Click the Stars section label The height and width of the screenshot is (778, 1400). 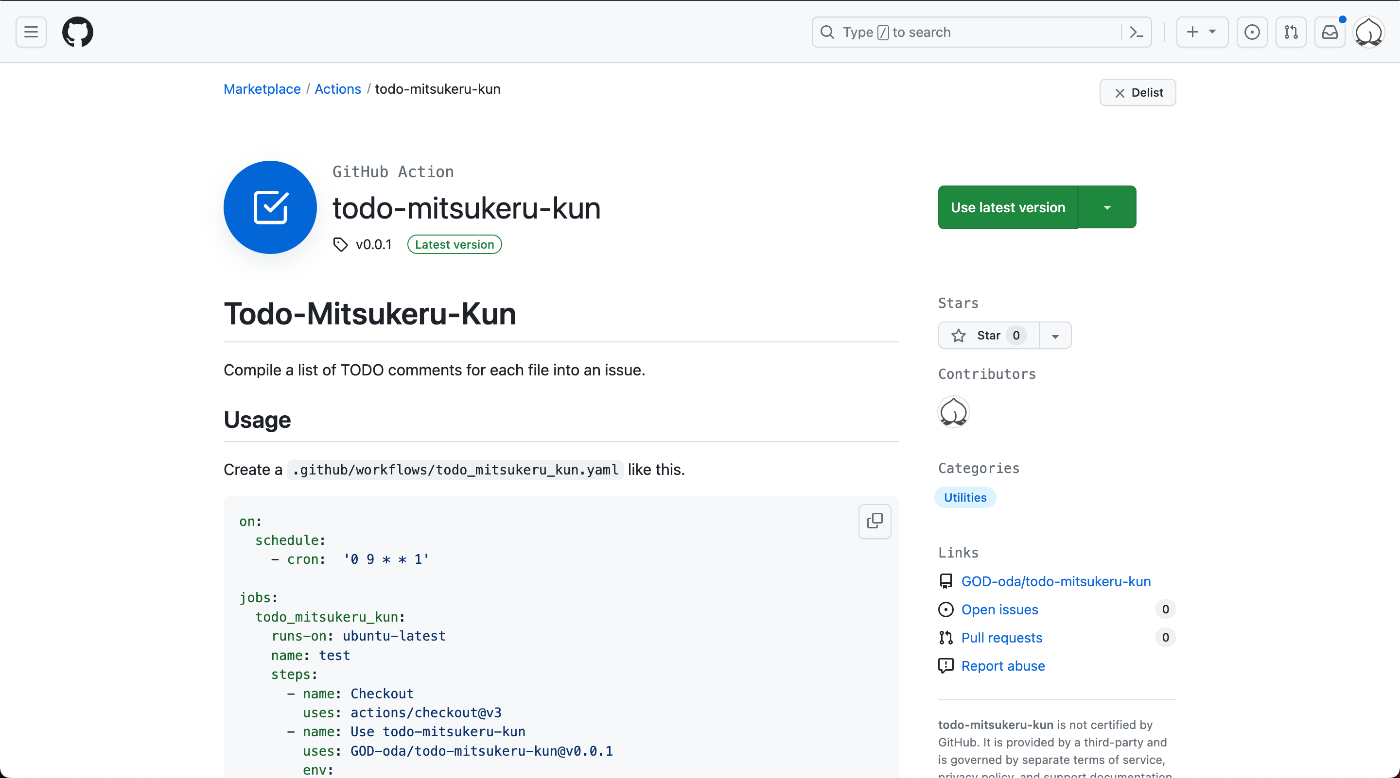pyautogui.click(x=958, y=303)
